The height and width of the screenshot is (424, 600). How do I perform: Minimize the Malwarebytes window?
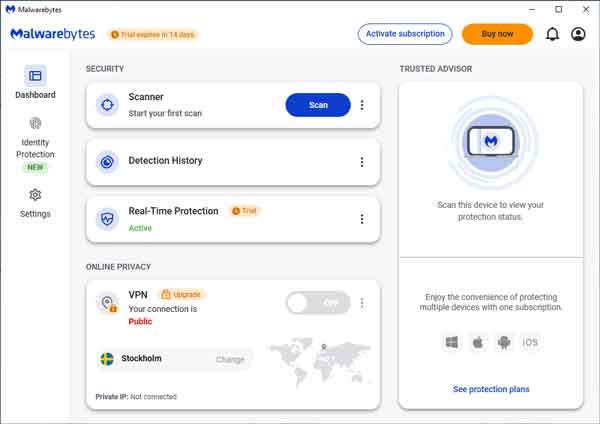pyautogui.click(x=532, y=9)
